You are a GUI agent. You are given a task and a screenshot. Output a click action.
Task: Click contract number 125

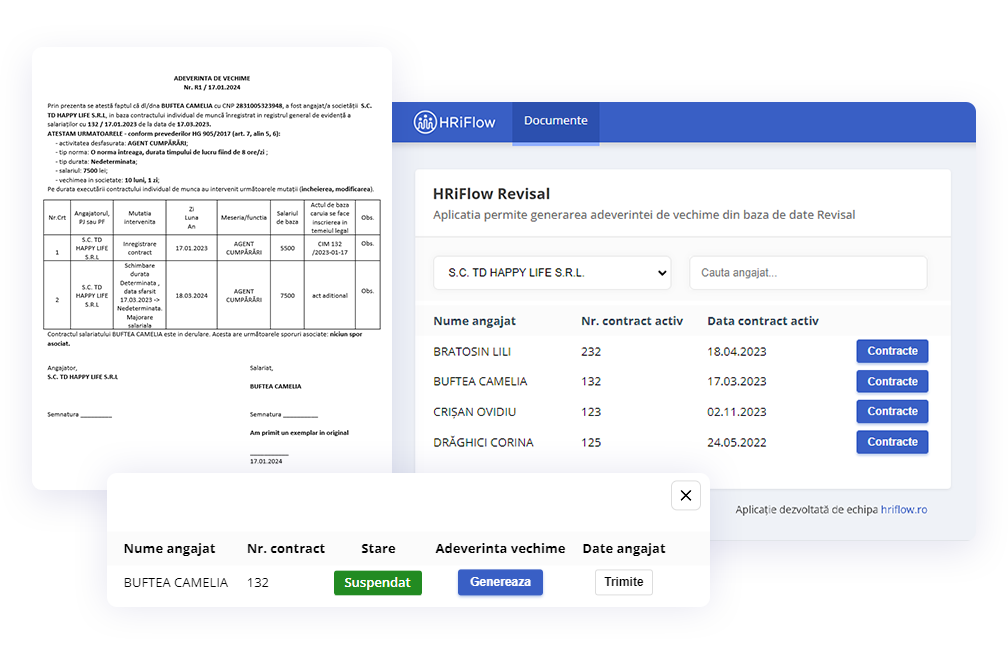[x=591, y=442]
